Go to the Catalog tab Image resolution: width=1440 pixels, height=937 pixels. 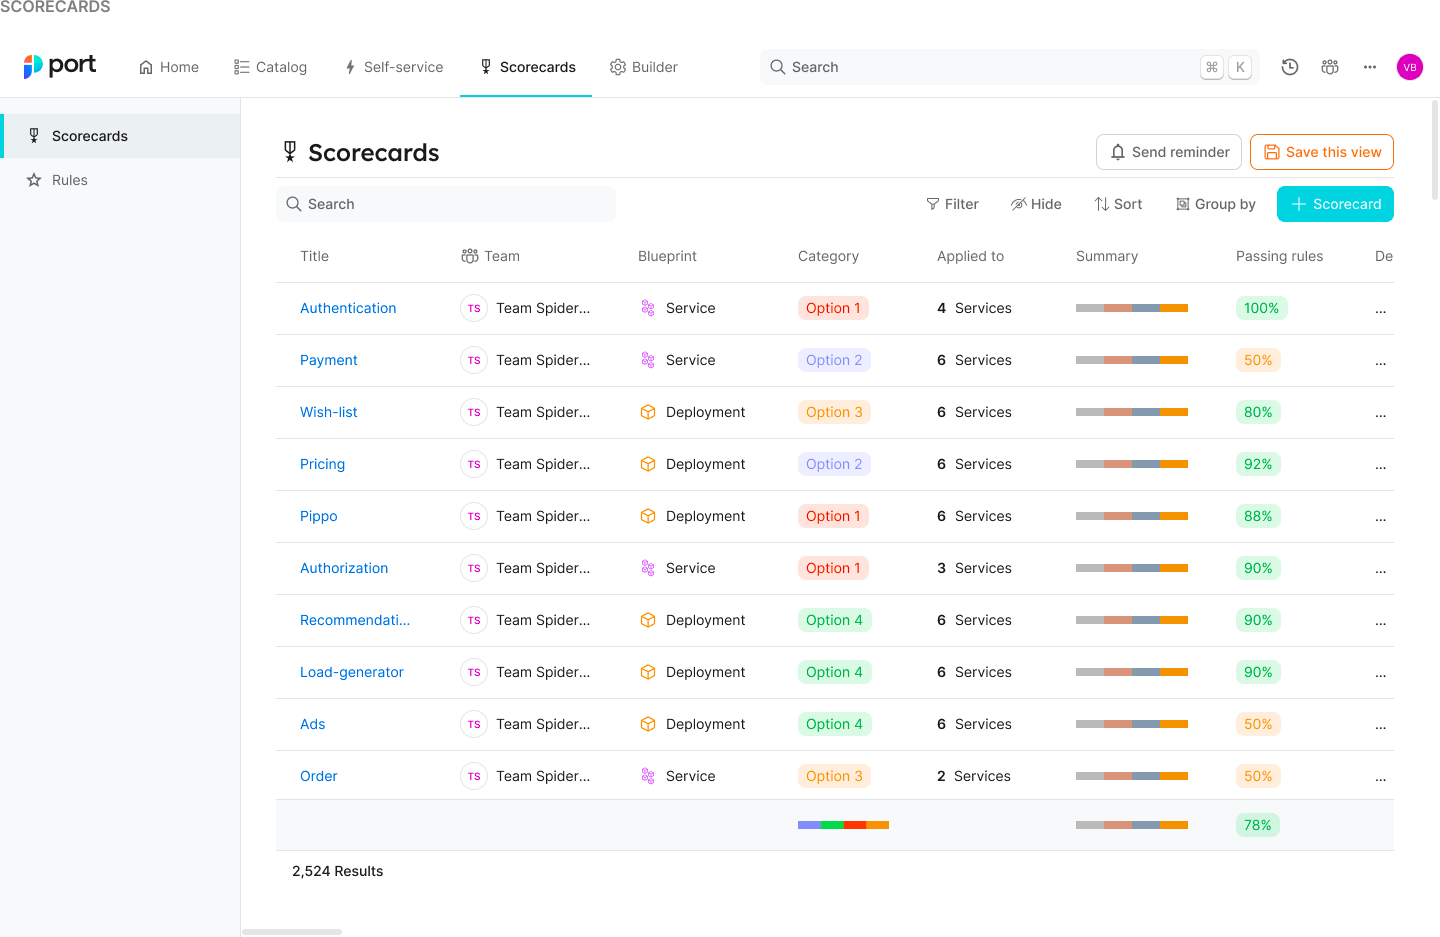[270, 67]
